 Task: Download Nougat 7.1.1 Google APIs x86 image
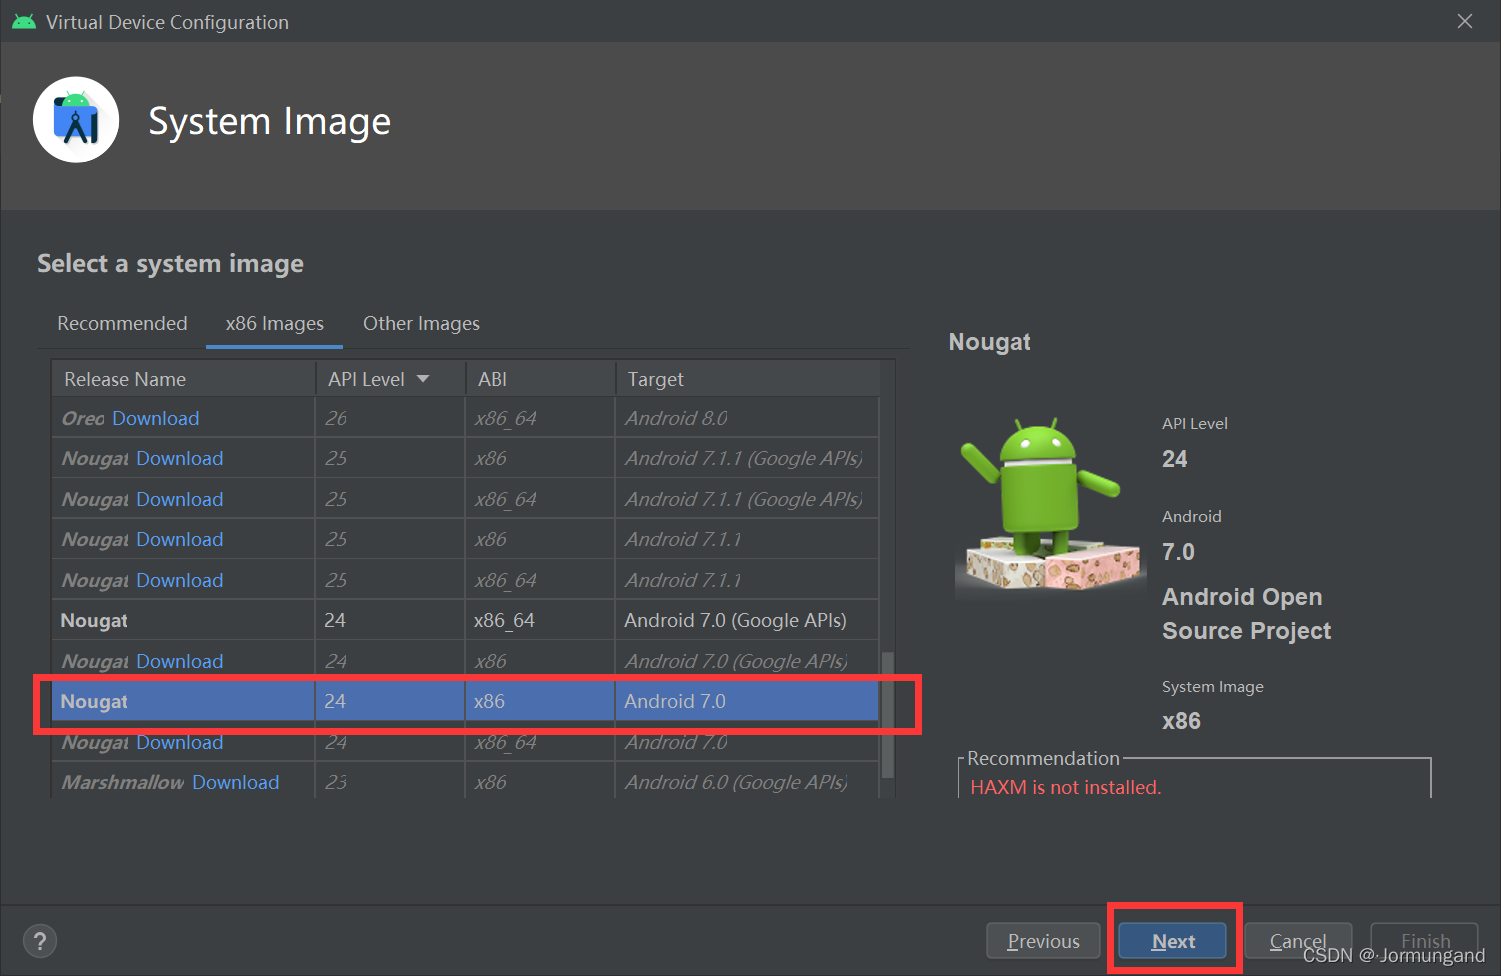click(x=179, y=458)
